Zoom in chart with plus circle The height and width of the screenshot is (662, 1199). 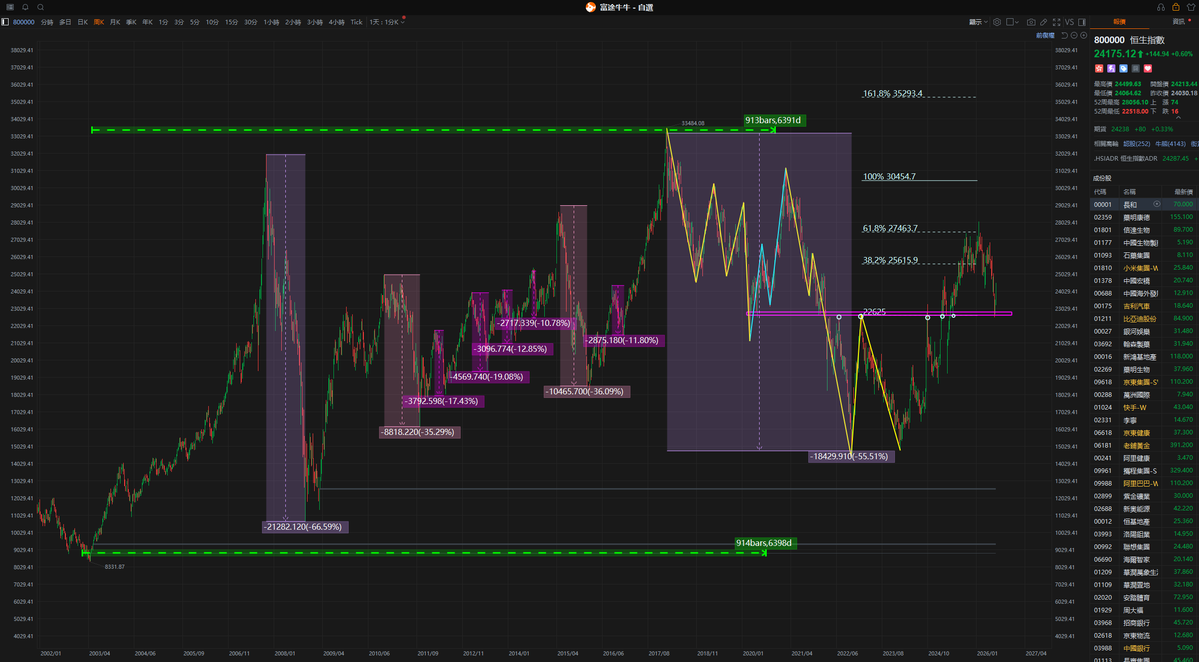tap(1084, 35)
